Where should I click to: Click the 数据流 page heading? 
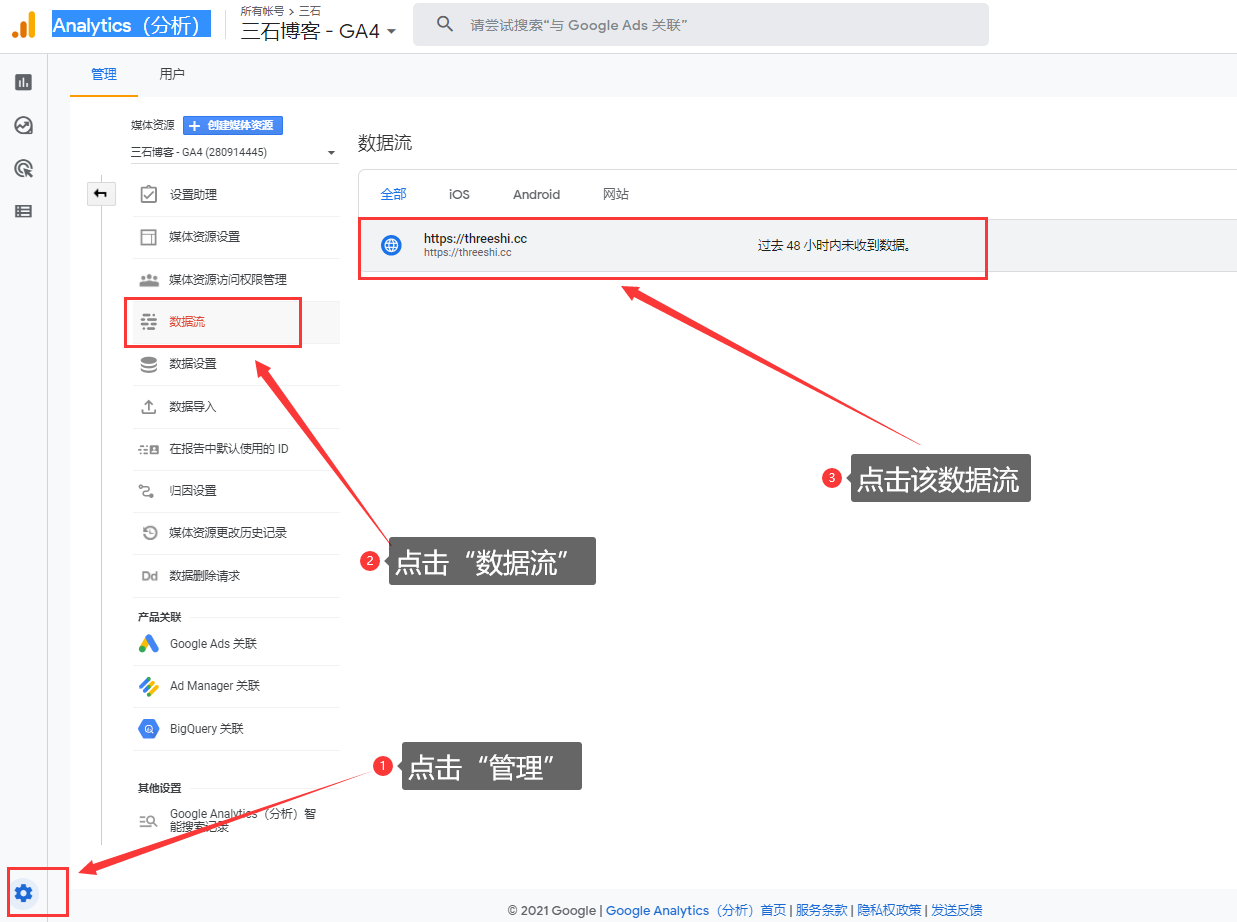click(385, 143)
